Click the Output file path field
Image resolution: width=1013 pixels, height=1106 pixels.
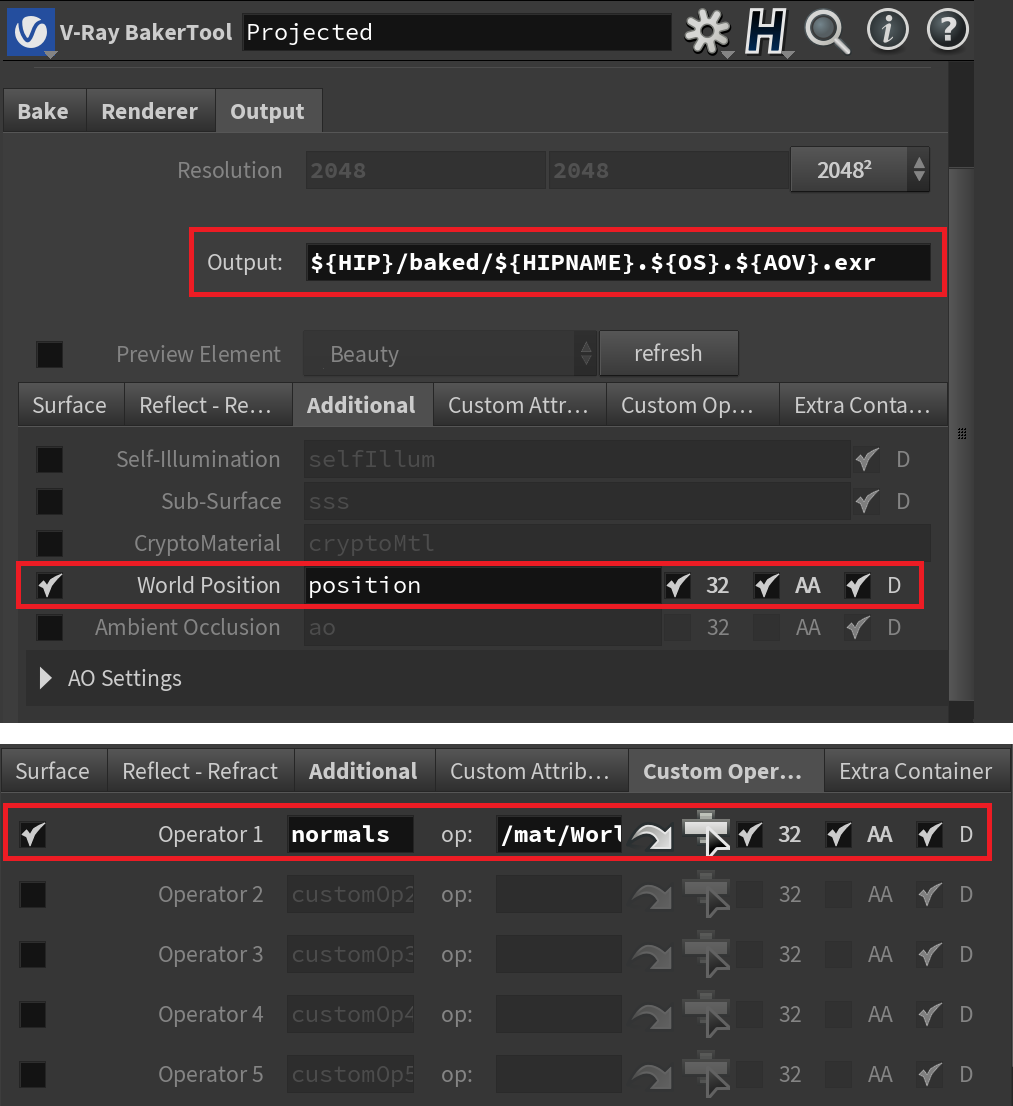[x=618, y=262]
